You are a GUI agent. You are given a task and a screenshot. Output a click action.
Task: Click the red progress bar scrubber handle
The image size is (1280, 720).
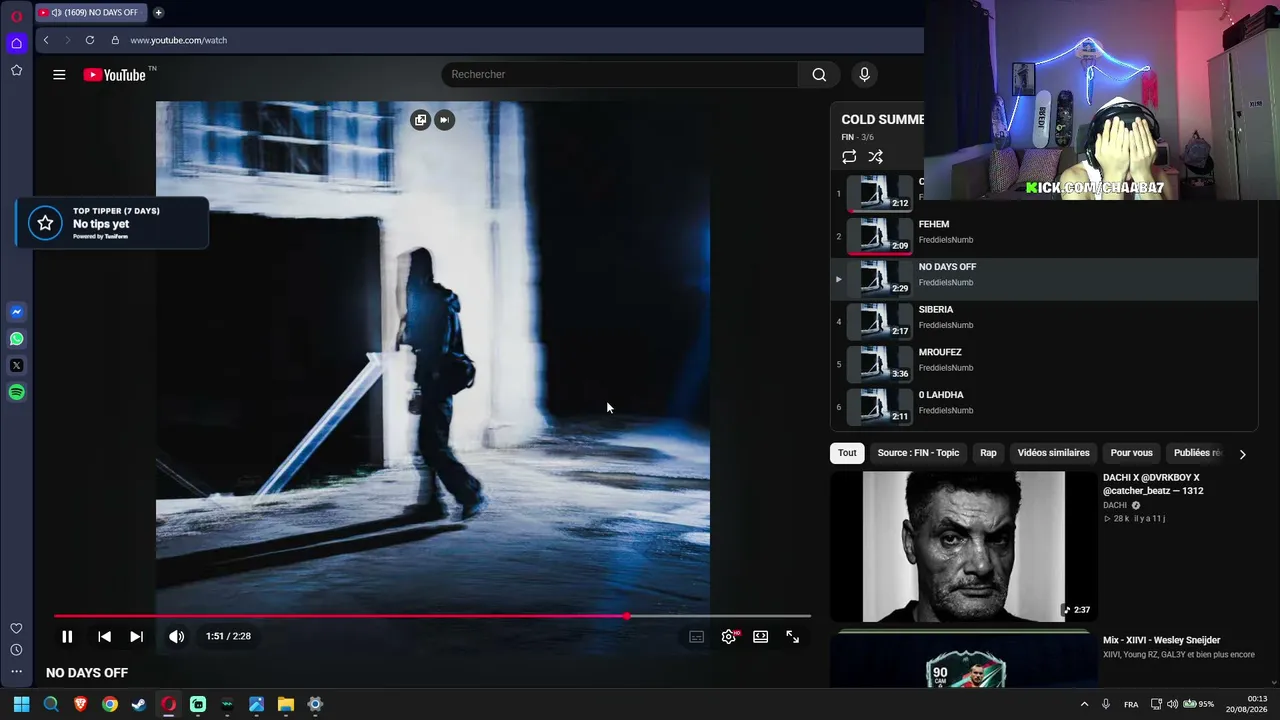(626, 616)
